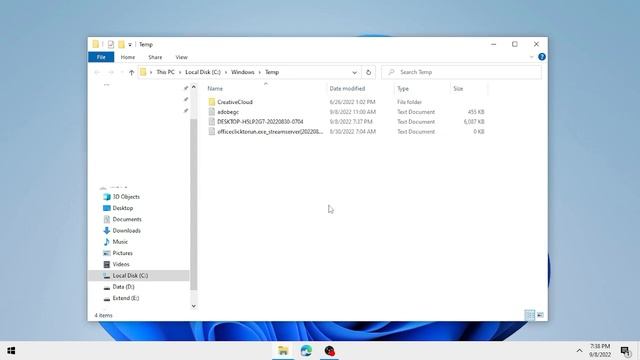Sort by the Name column header
Screen dimensions: 640x360
215,89
